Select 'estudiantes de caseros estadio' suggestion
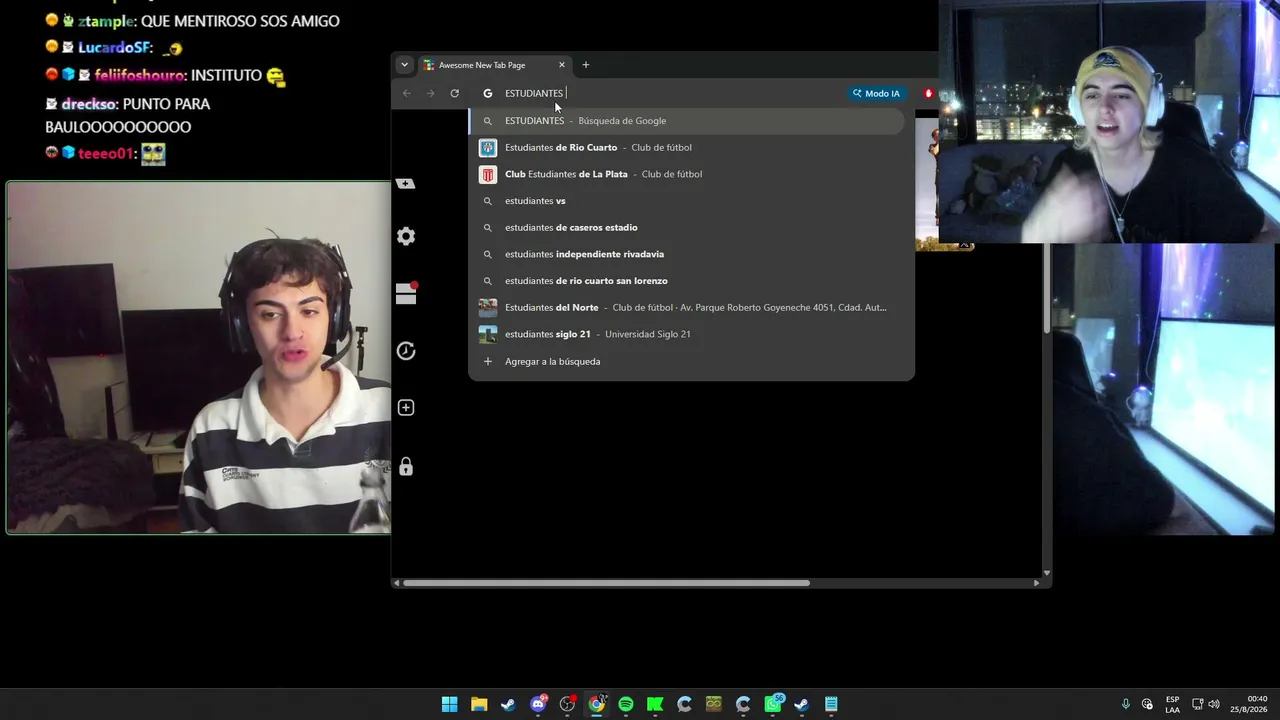Viewport: 1280px width, 720px height. (x=687, y=227)
